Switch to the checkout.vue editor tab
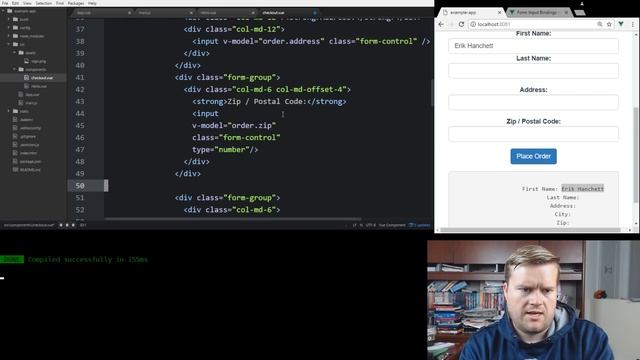 point(288,13)
